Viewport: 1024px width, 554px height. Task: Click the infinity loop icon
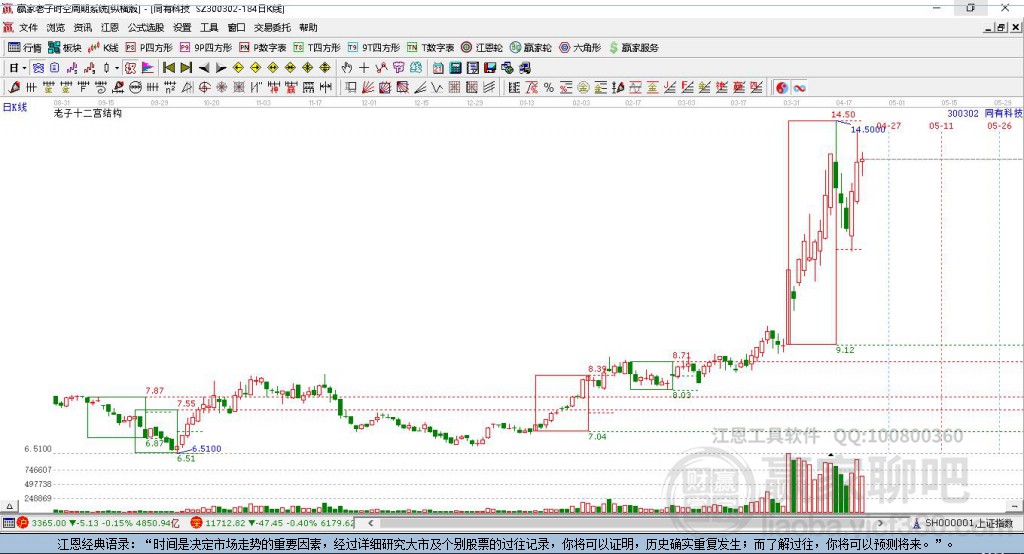[799, 88]
